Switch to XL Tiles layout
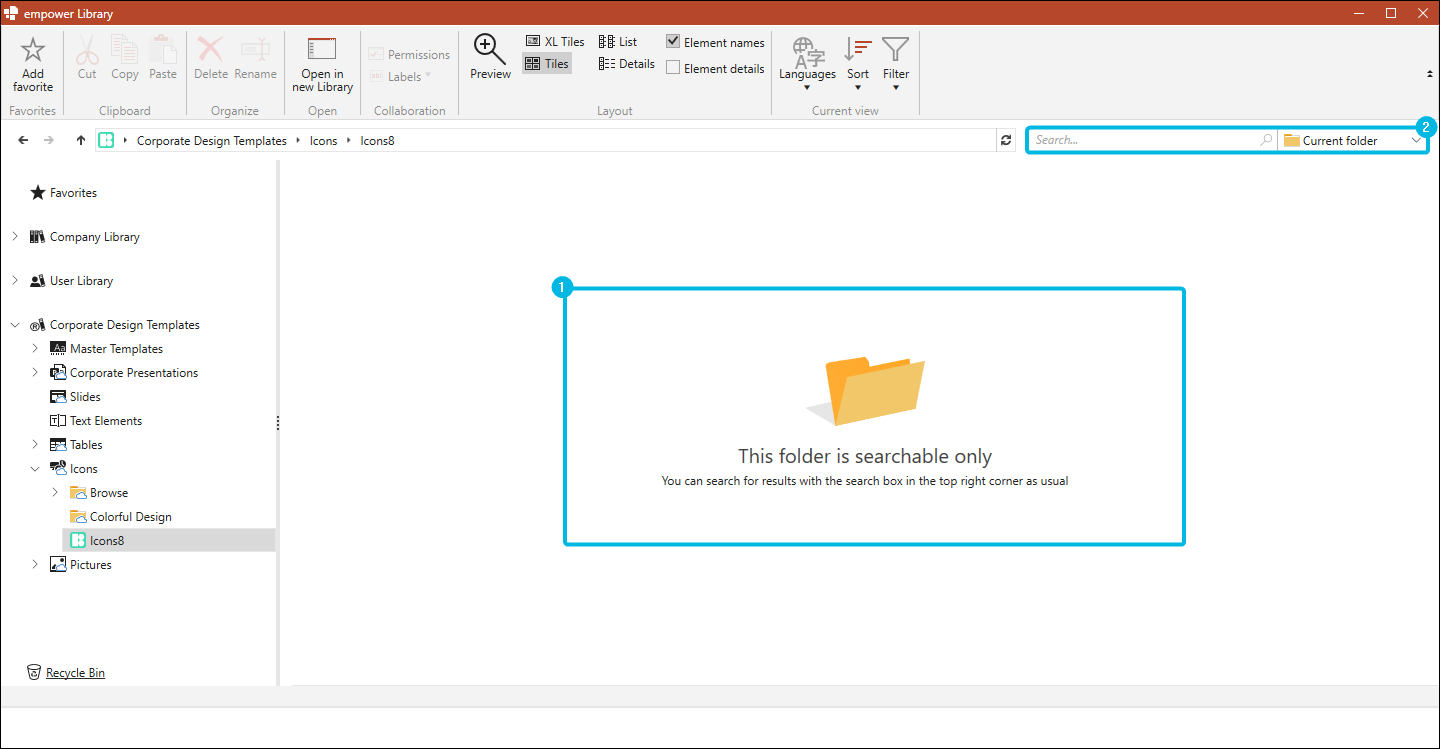 point(555,42)
